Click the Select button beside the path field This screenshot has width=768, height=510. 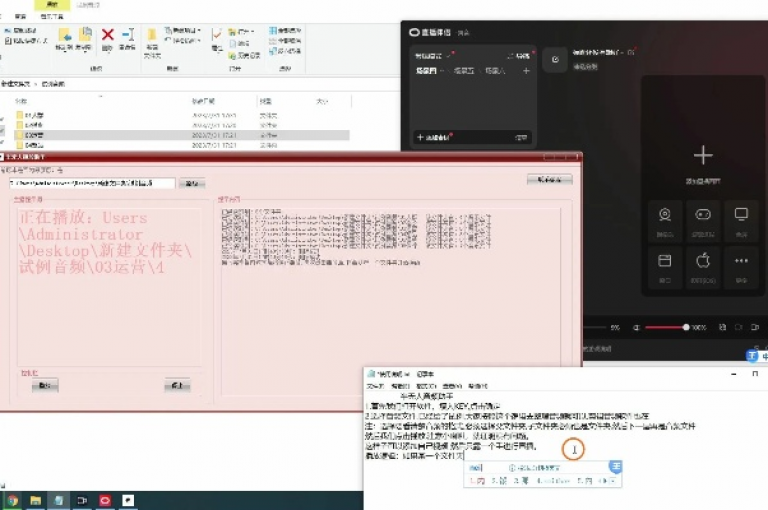(192, 184)
